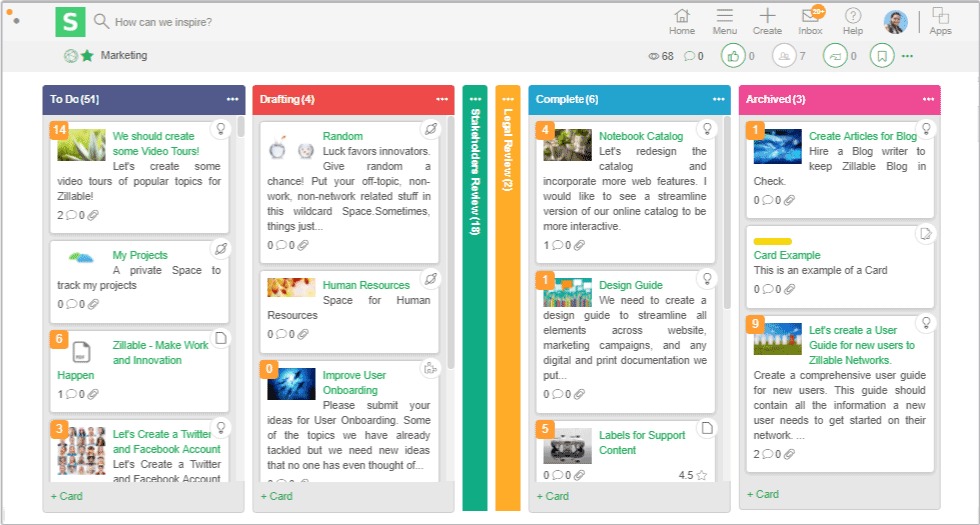Go to Home
The width and height of the screenshot is (980, 525).
(682, 21)
